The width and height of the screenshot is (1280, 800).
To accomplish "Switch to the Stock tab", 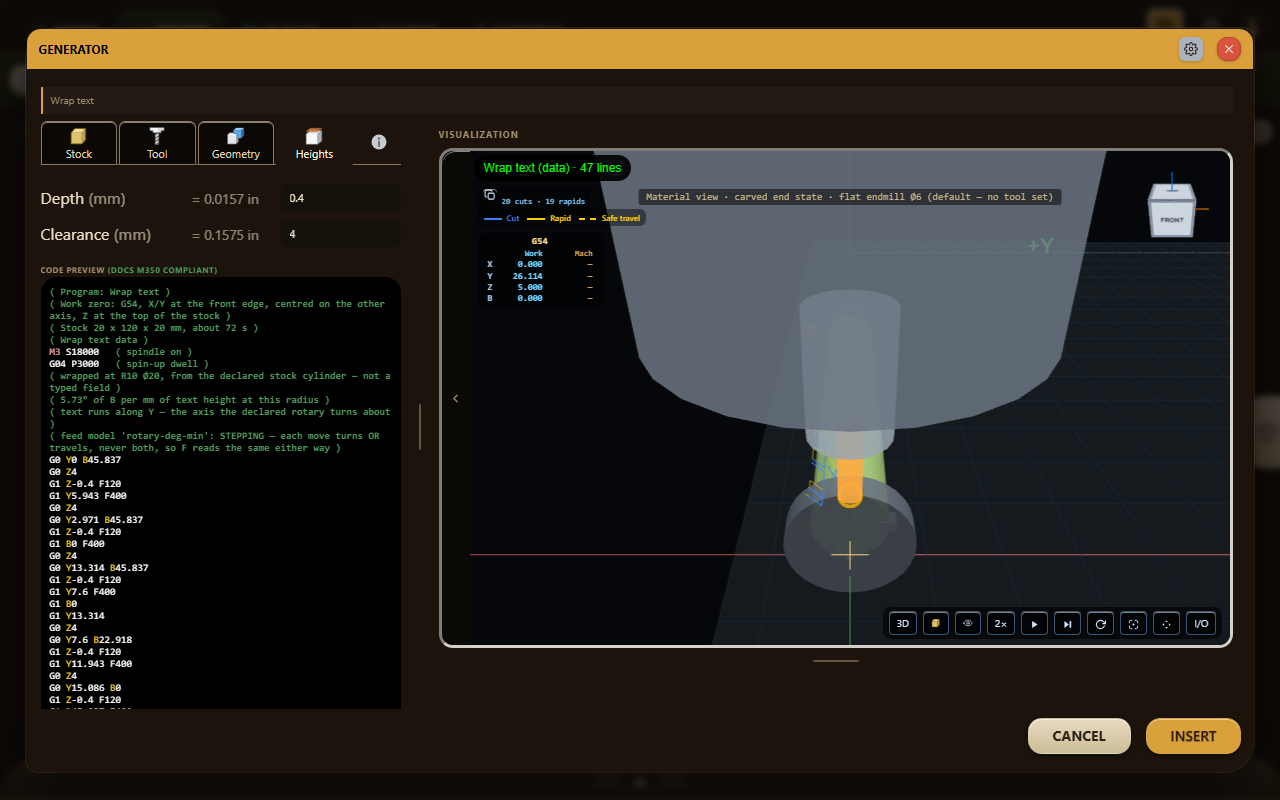I will [x=79, y=143].
